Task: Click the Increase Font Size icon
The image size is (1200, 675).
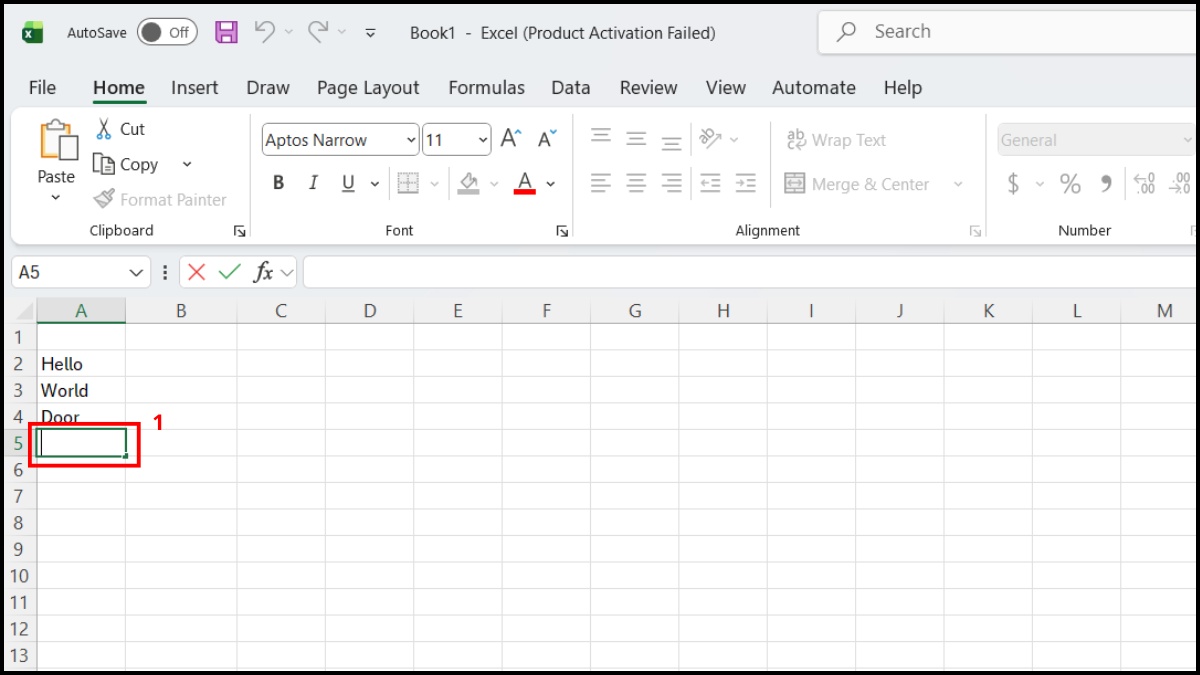Action: point(510,139)
